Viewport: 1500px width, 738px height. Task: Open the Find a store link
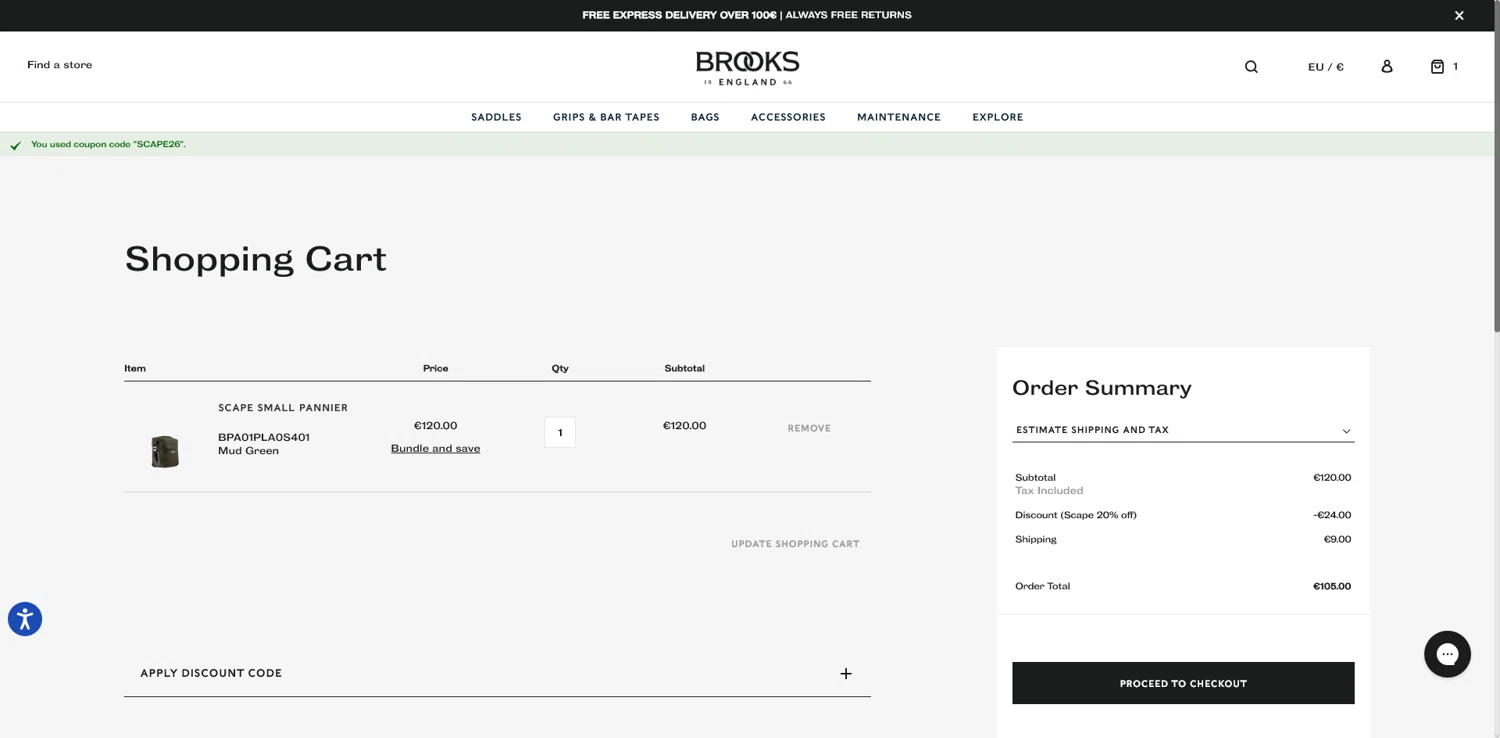point(60,65)
